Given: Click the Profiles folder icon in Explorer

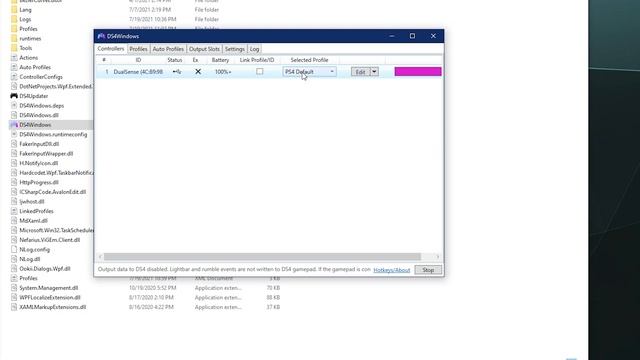Looking at the screenshot, I should tap(14, 29).
